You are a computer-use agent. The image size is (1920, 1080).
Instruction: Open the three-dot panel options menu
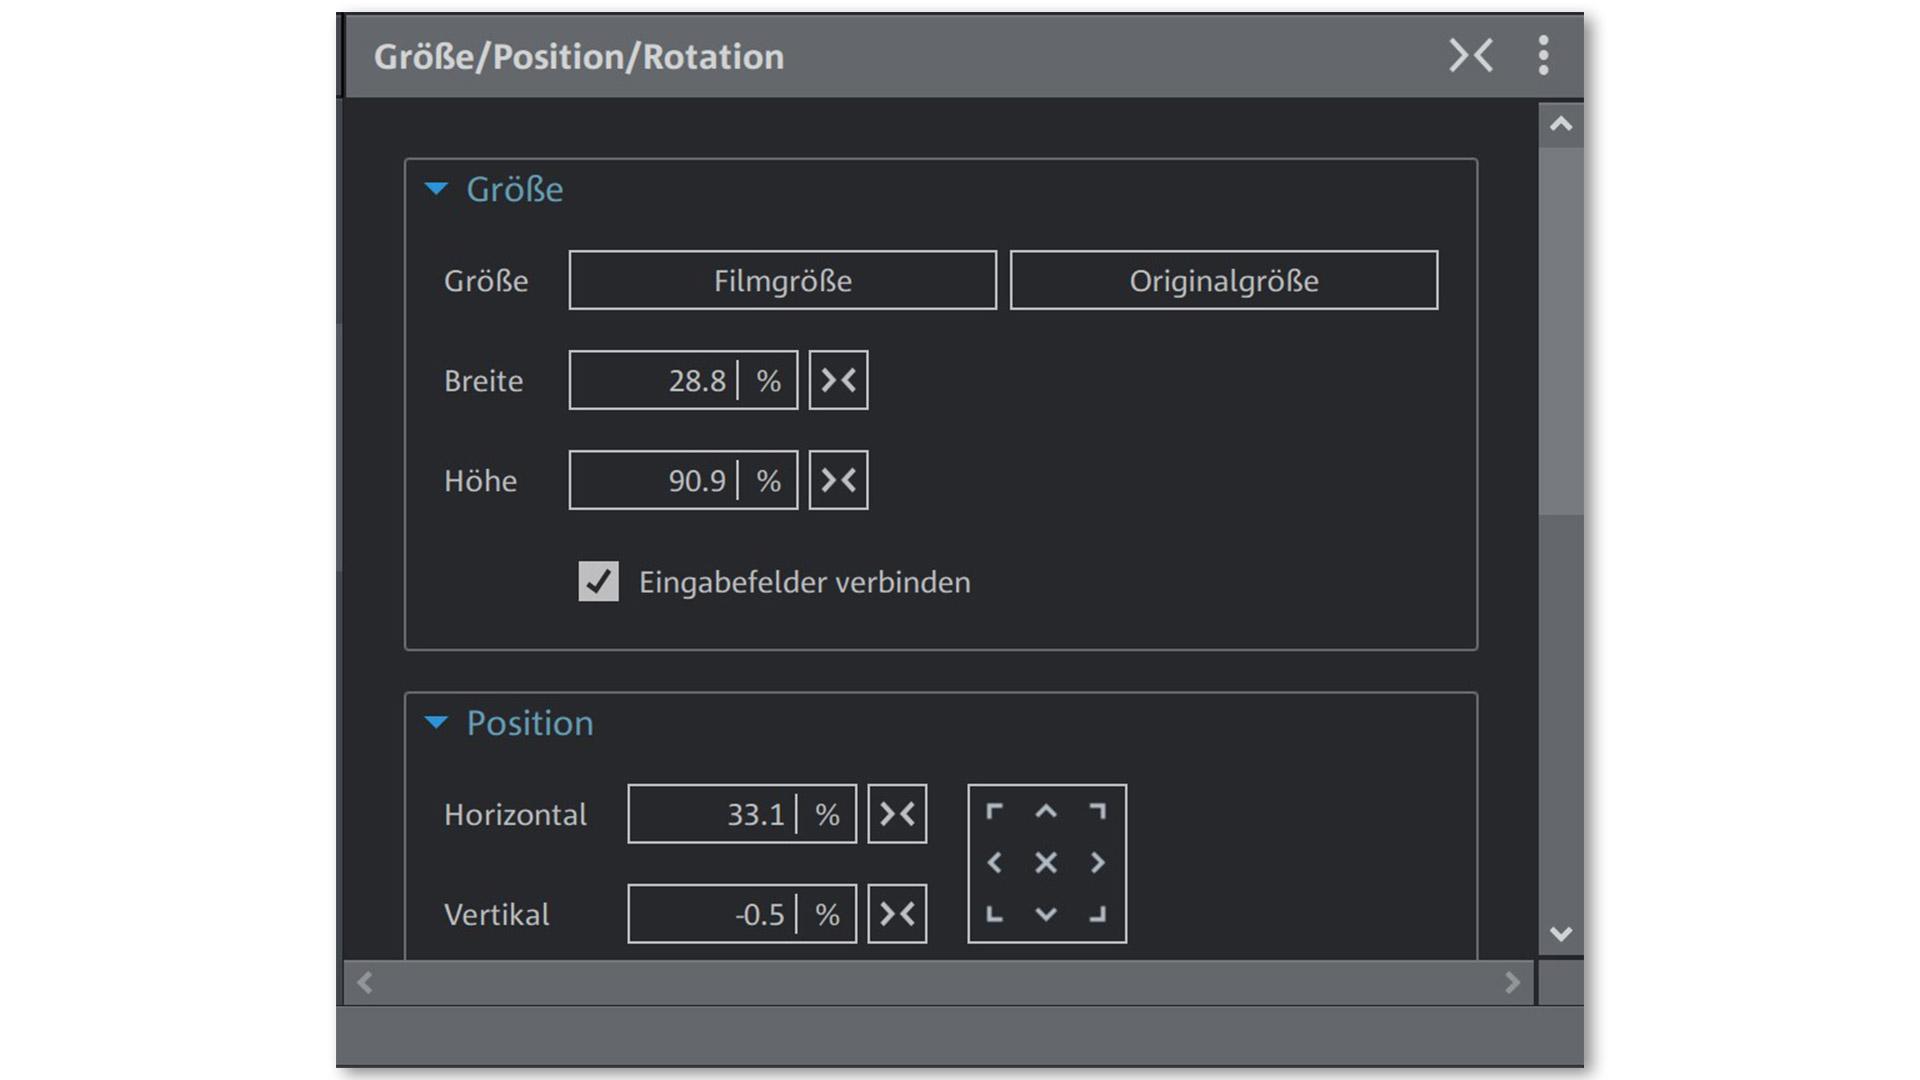[1543, 56]
